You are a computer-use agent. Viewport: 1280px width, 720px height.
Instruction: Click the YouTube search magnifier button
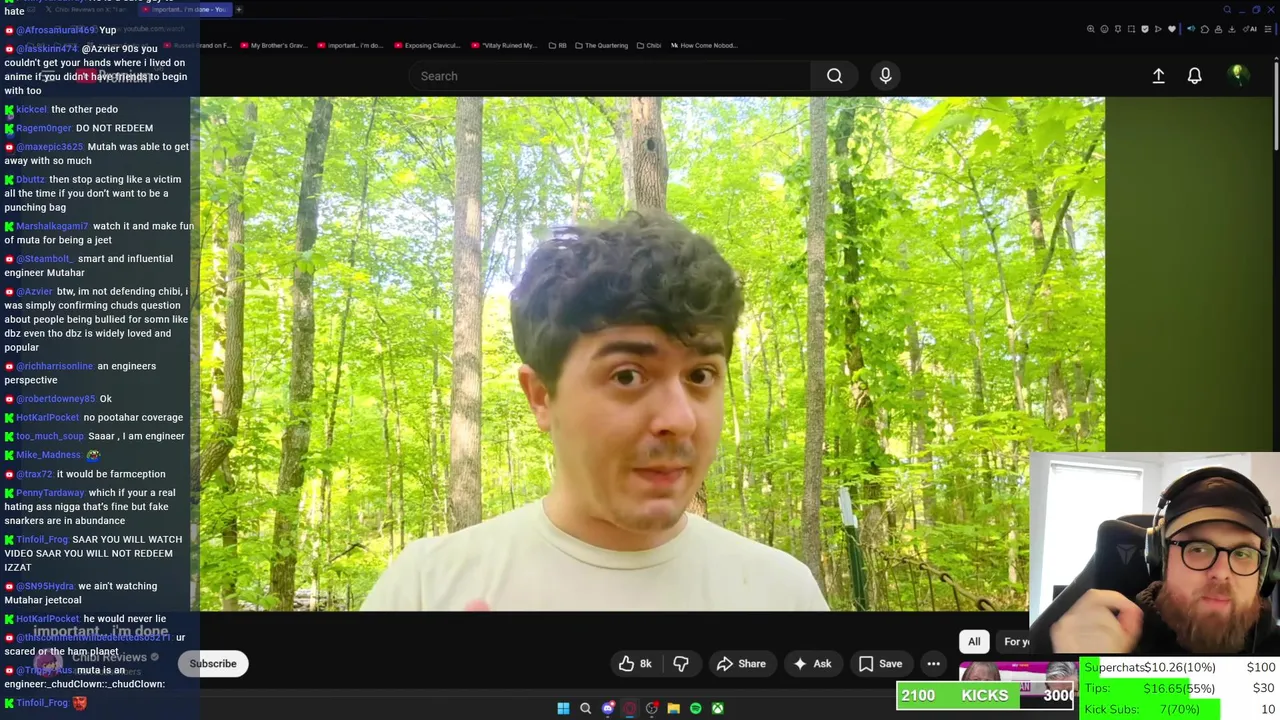pos(834,76)
